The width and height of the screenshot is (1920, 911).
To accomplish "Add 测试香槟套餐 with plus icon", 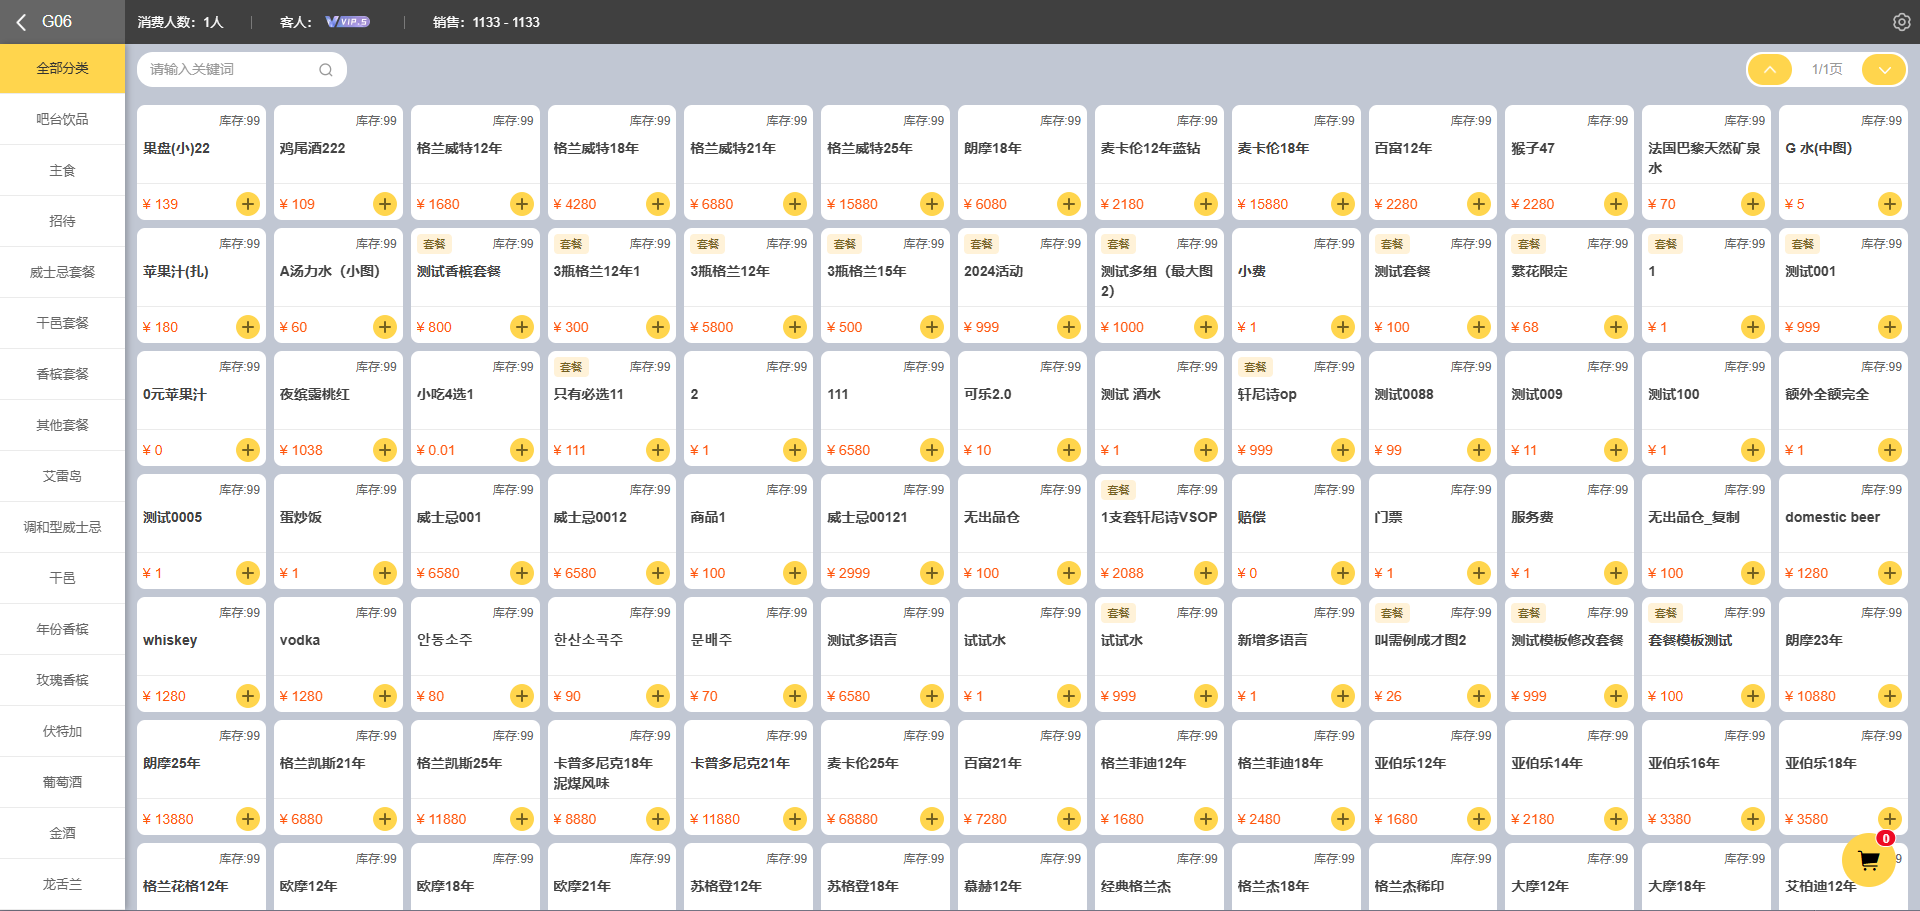I will pyautogui.click(x=521, y=327).
